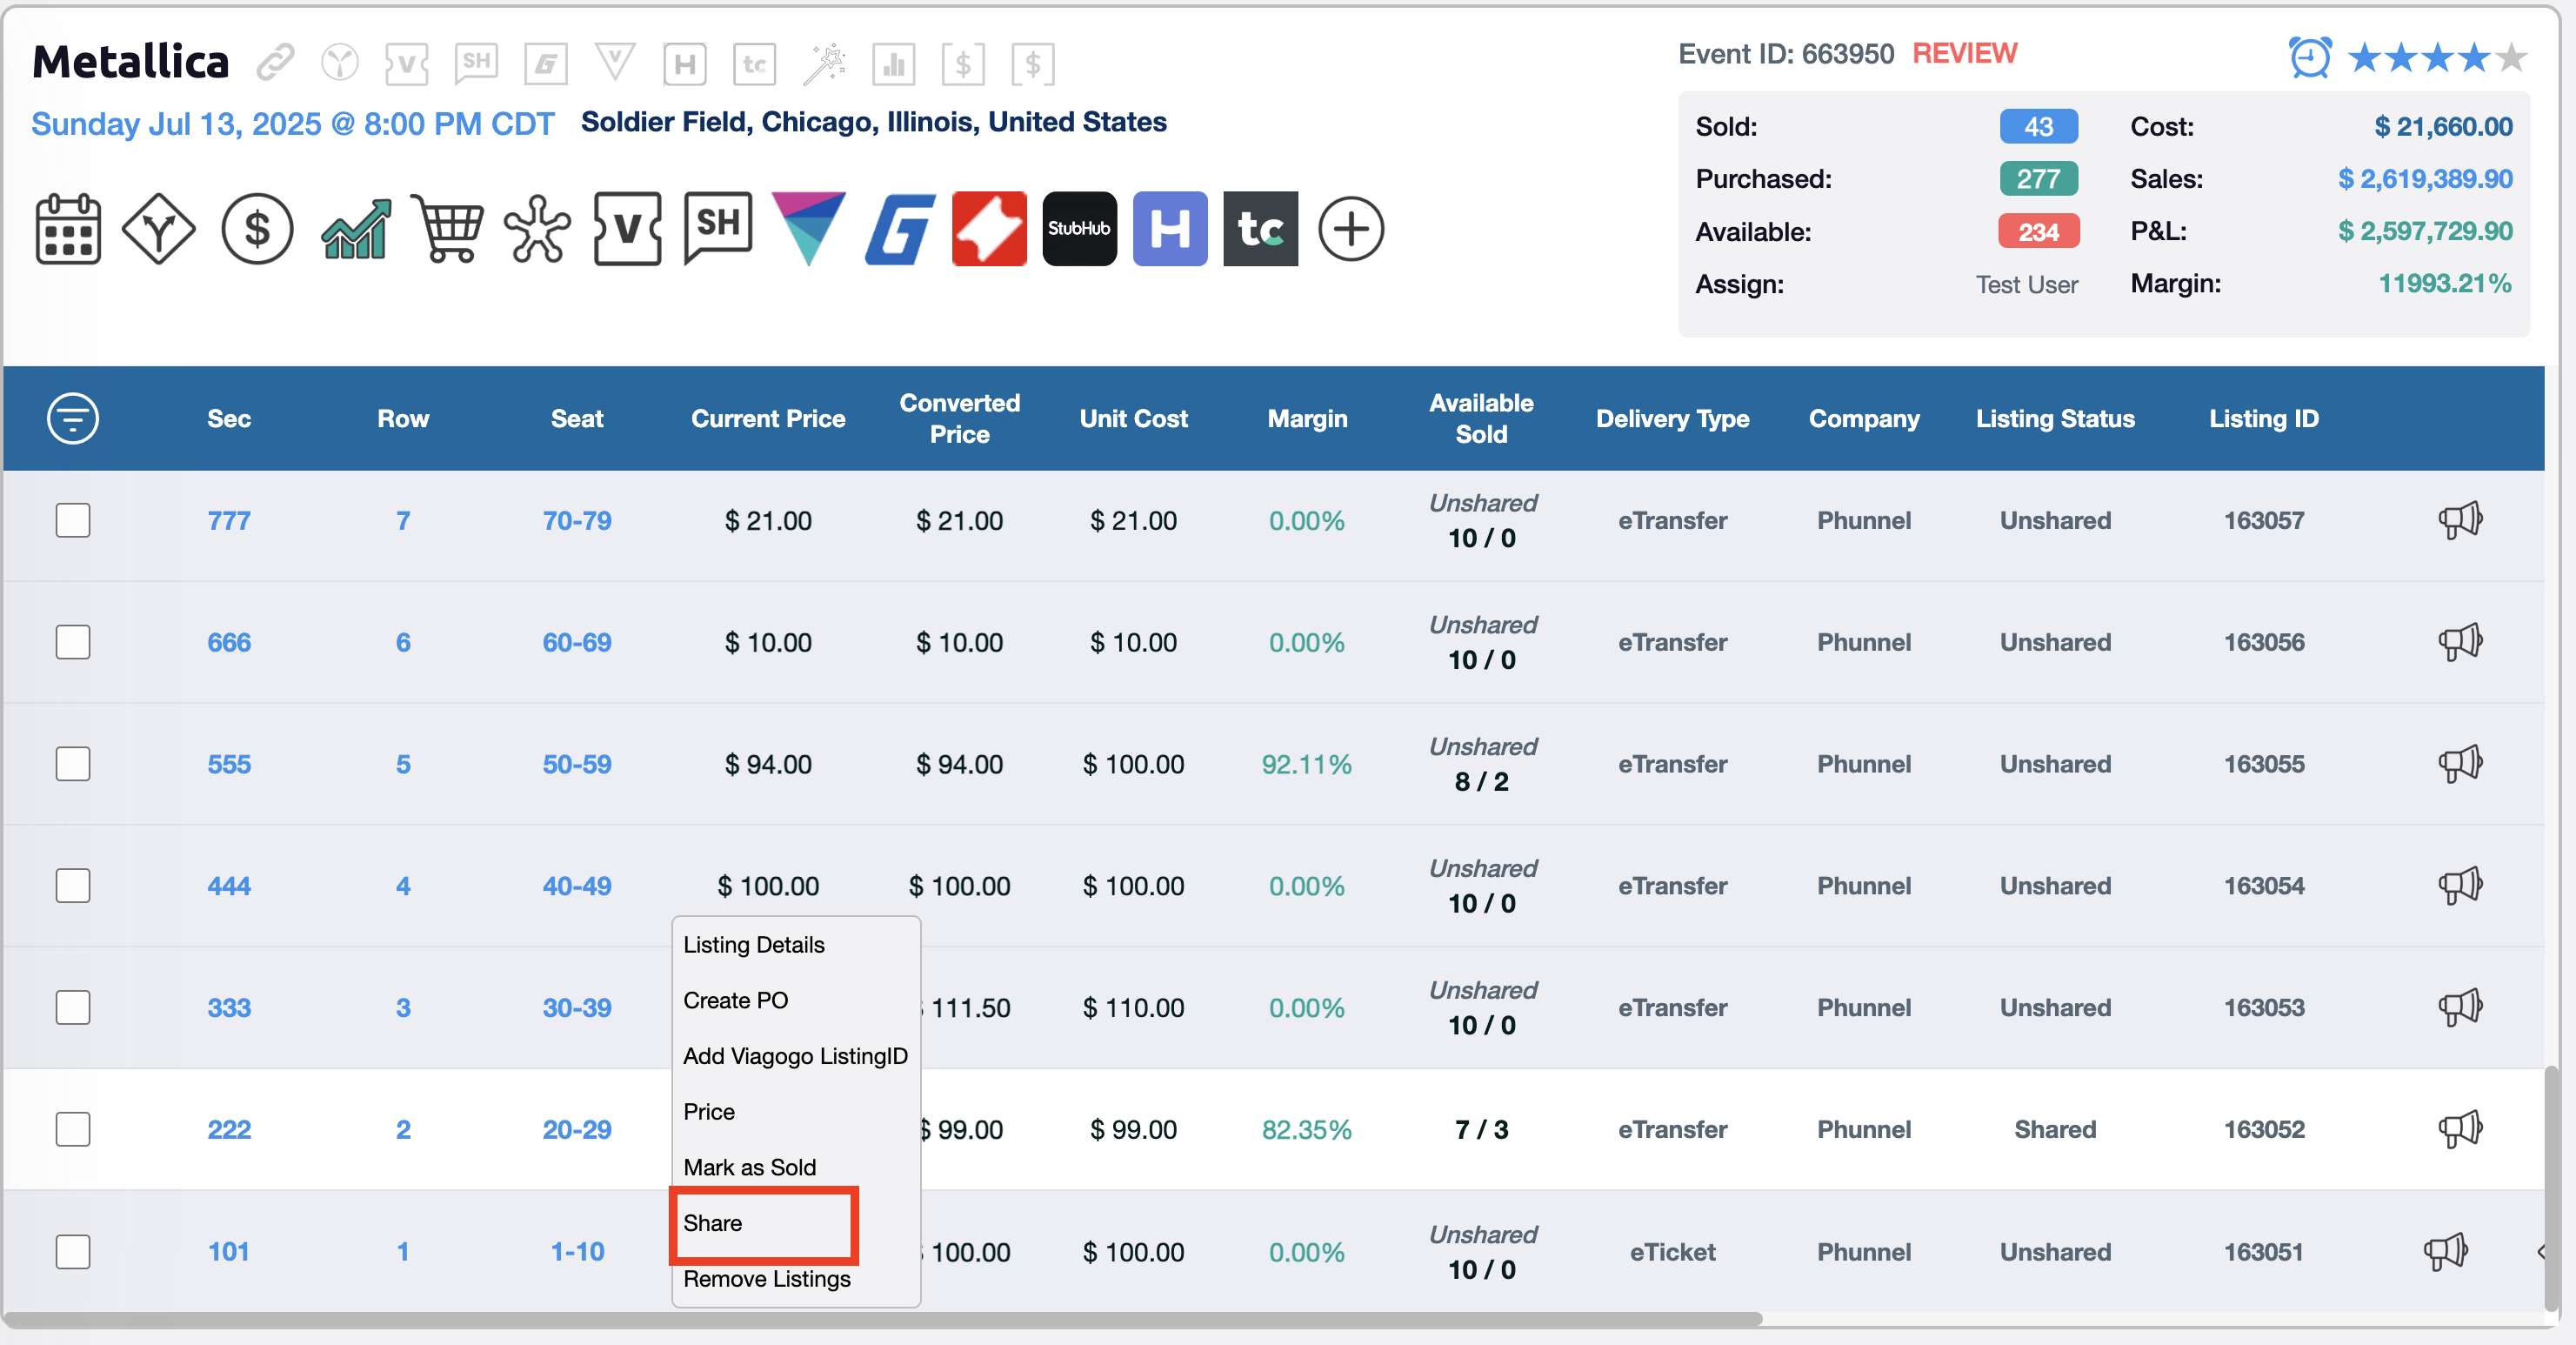2576x1345 pixels.
Task: Choose Share from the context menu
Action: (713, 1223)
